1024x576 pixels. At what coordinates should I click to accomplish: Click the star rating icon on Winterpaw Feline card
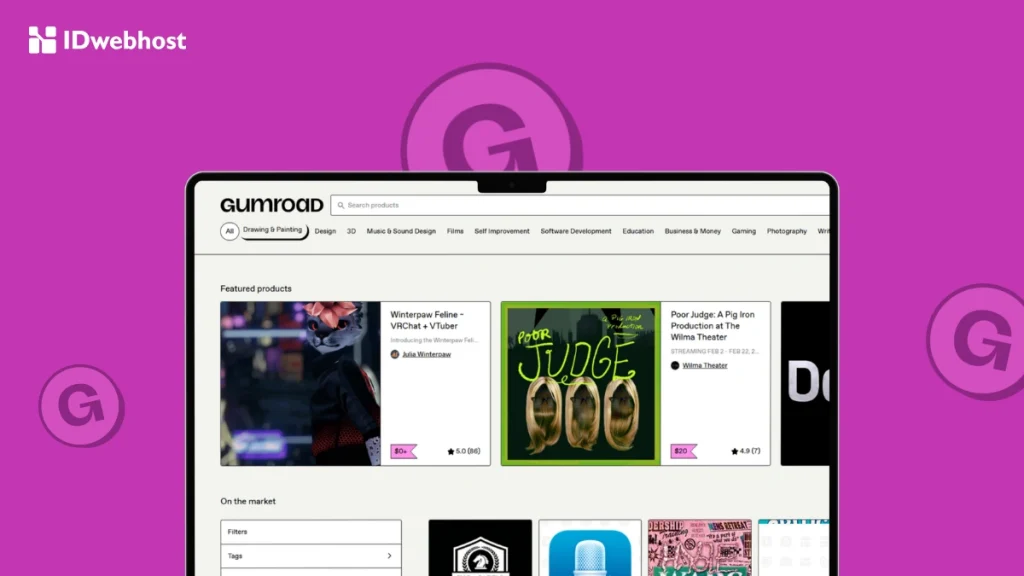coord(450,451)
